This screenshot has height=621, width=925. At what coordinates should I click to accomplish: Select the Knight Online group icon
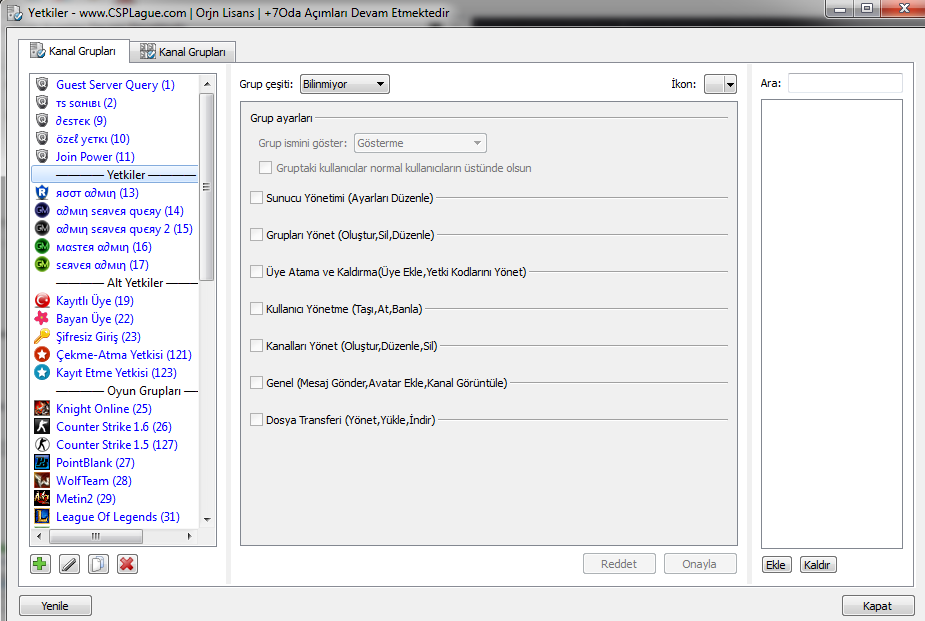(x=42, y=409)
